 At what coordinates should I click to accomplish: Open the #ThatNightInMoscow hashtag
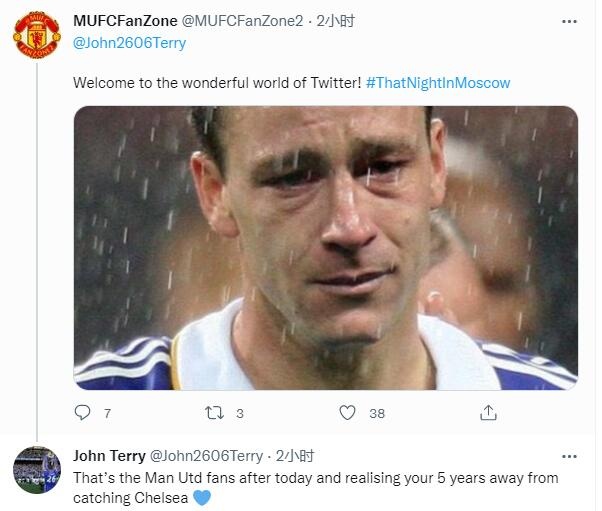pos(438,82)
